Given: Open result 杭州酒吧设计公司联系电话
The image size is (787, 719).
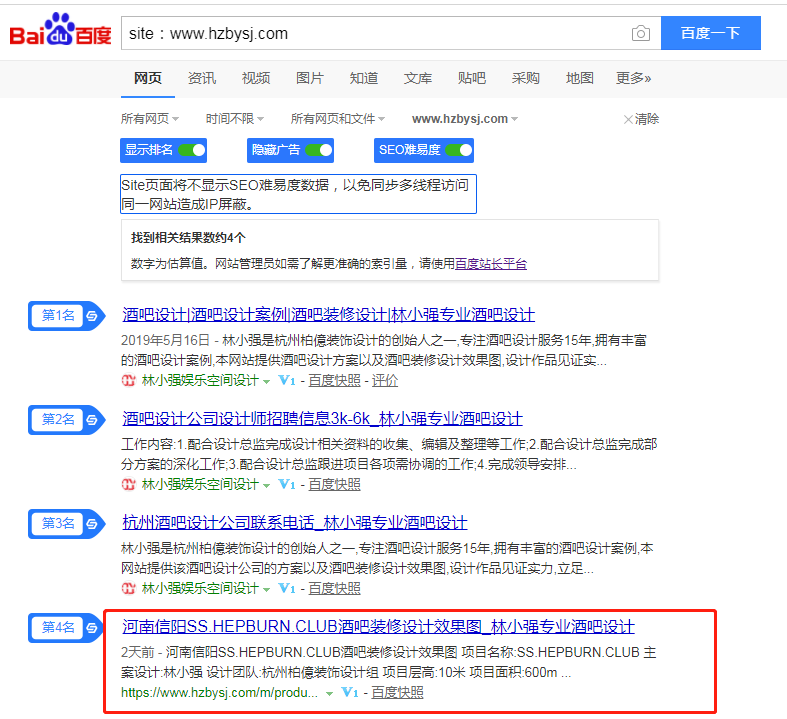Looking at the screenshot, I should pos(295,523).
